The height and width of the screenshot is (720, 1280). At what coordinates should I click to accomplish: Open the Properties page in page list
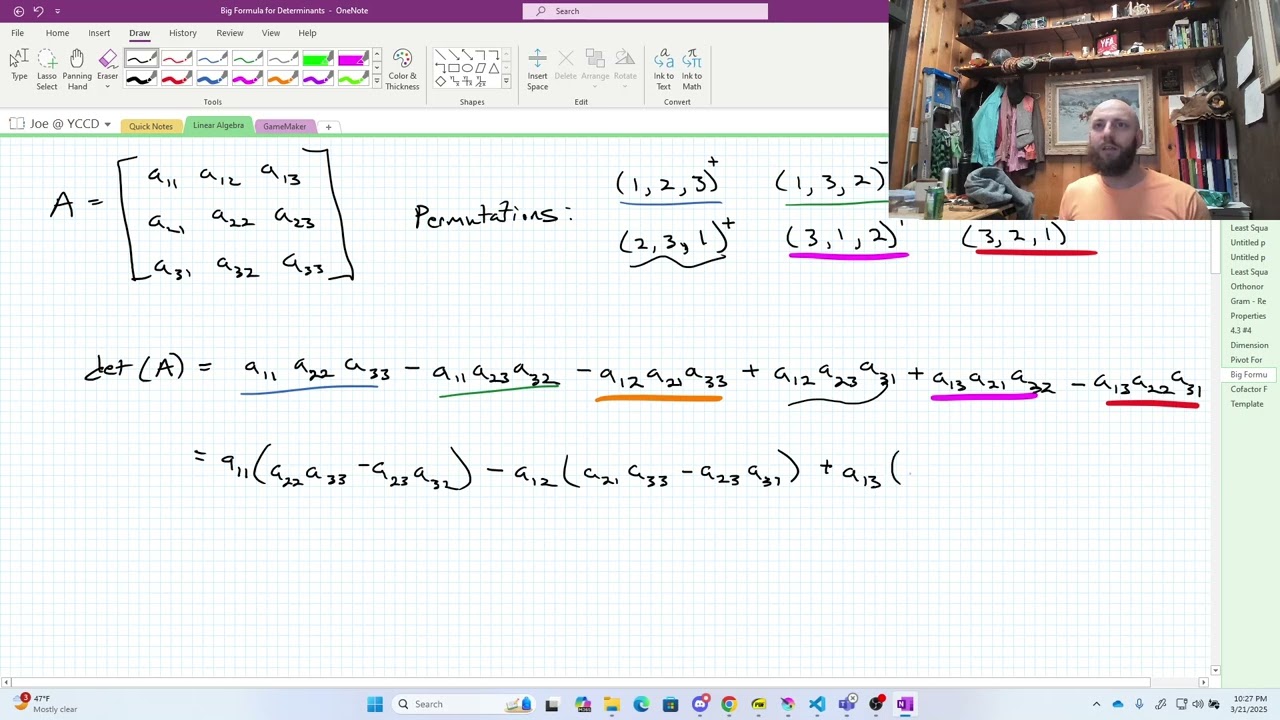pos(1248,316)
